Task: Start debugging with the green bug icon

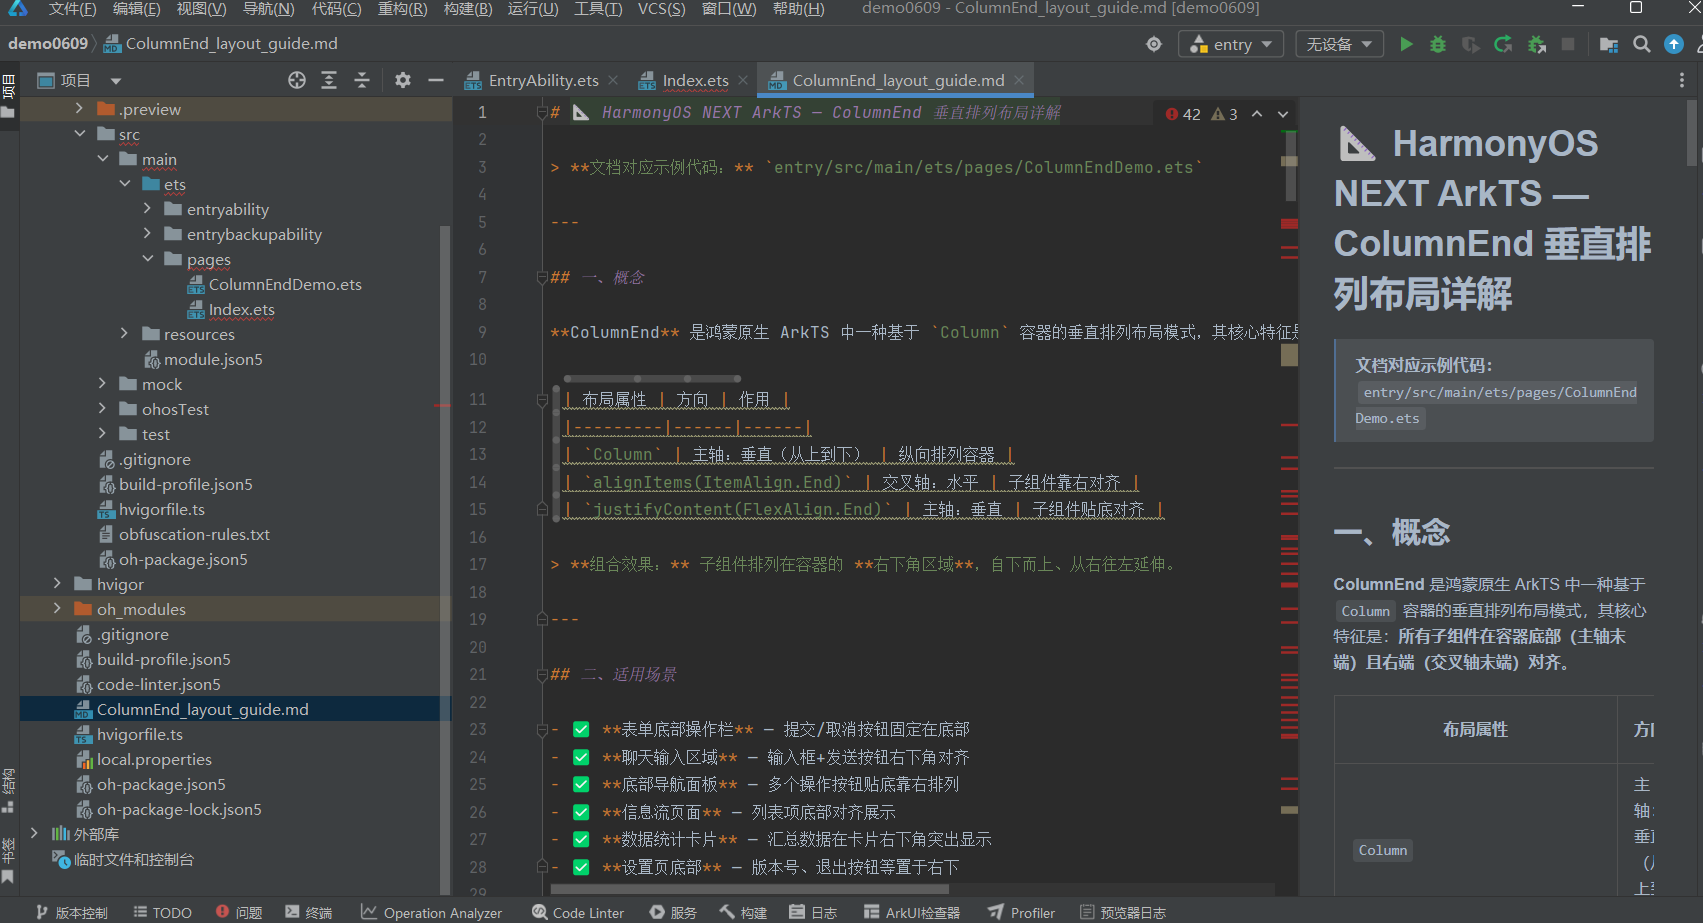Action: [x=1438, y=44]
